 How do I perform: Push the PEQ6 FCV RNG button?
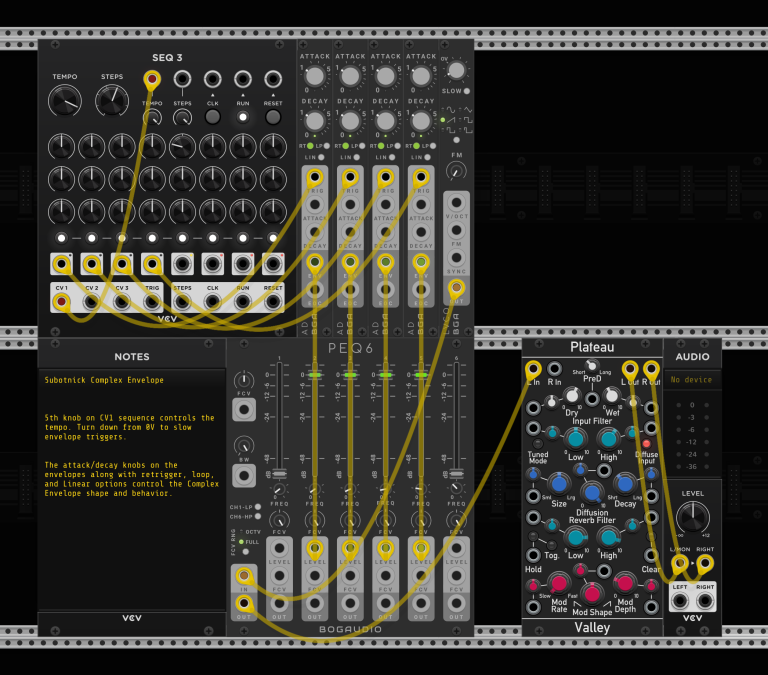coord(245,552)
